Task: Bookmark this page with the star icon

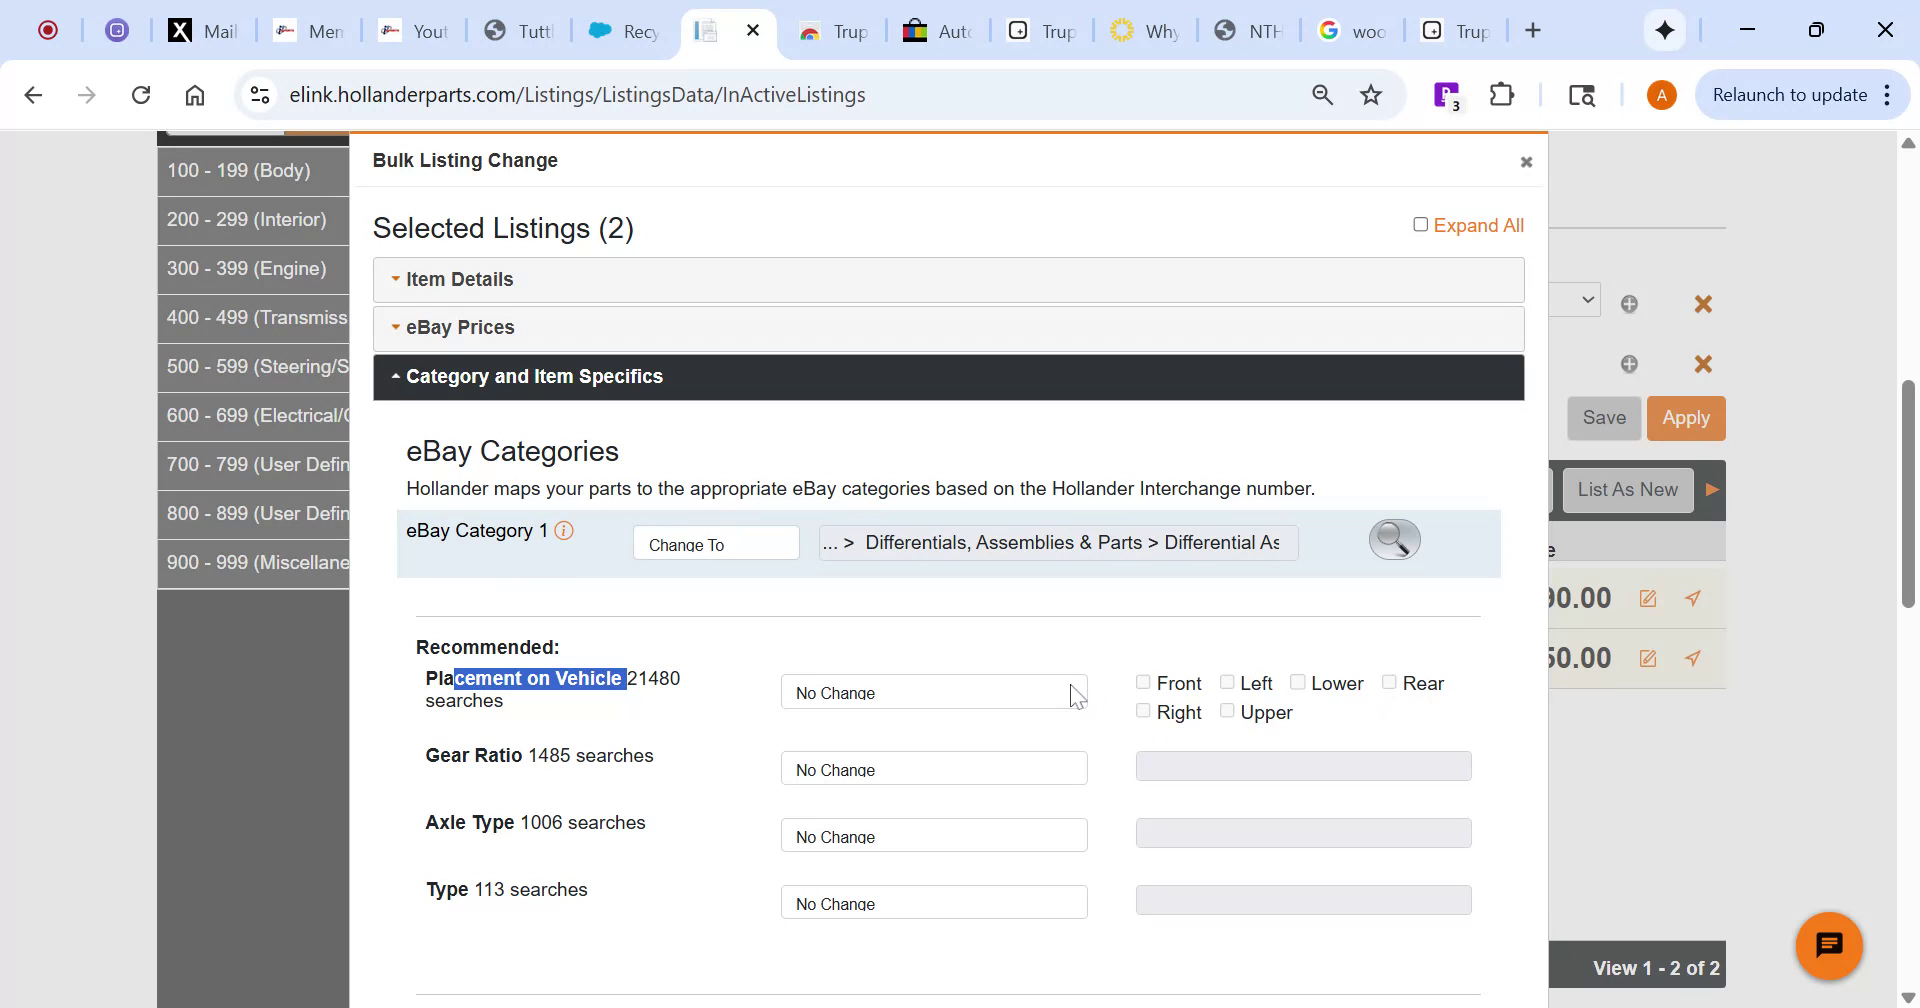Action: [x=1371, y=95]
